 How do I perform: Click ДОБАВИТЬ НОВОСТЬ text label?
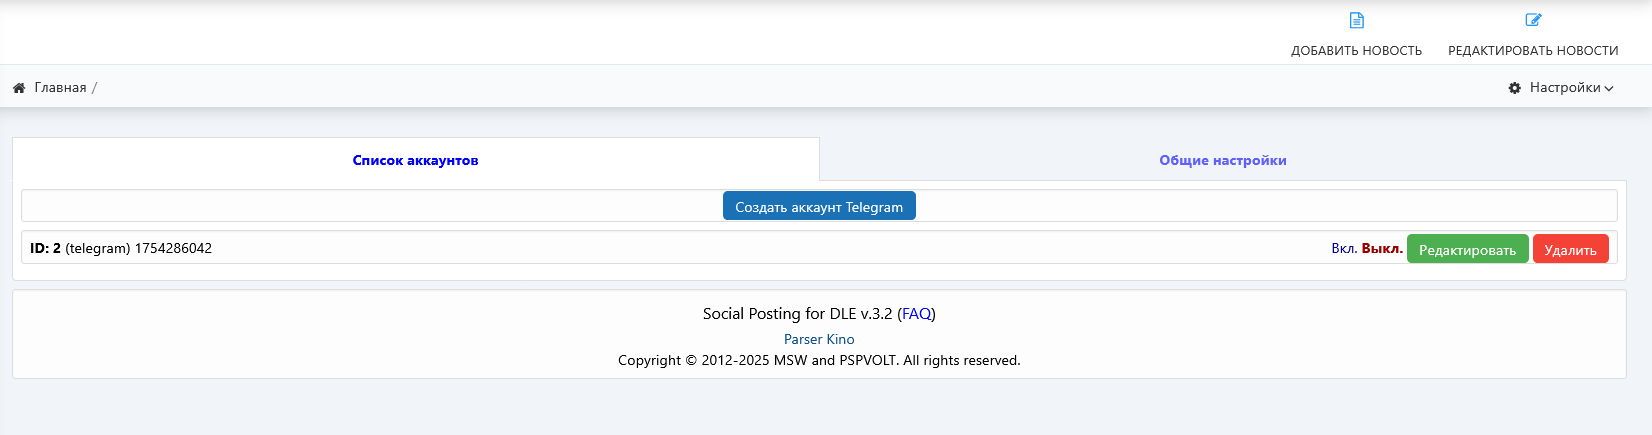coord(1356,51)
